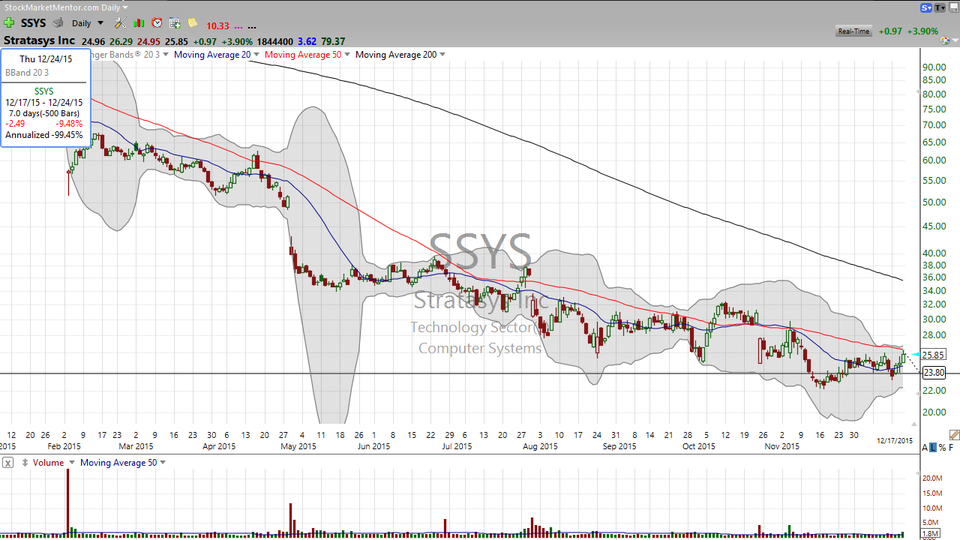Screen dimensions: 960x540
Task: Click the cyan last-price arrow marker
Action: 915,354
